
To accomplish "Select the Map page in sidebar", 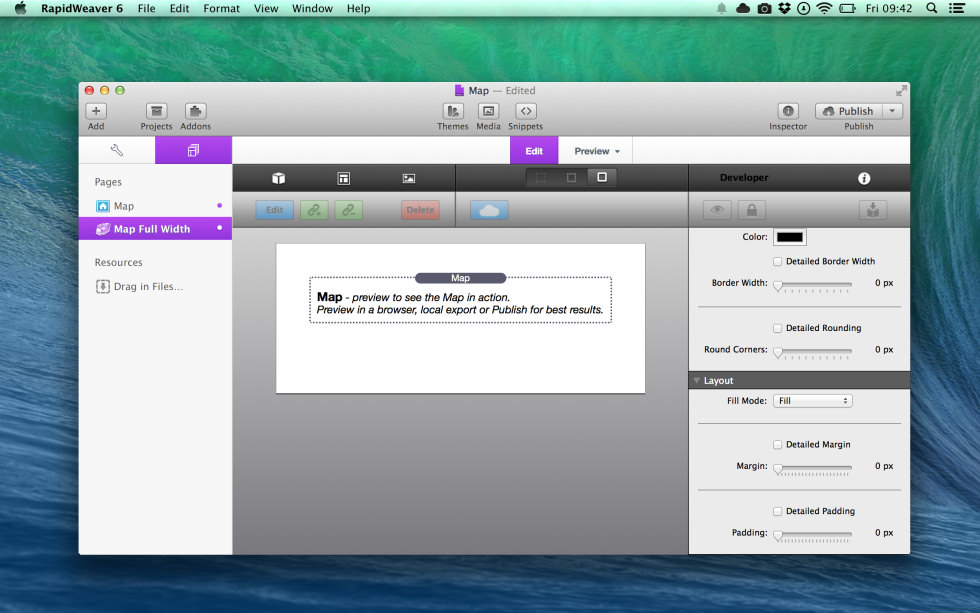I will pos(155,206).
